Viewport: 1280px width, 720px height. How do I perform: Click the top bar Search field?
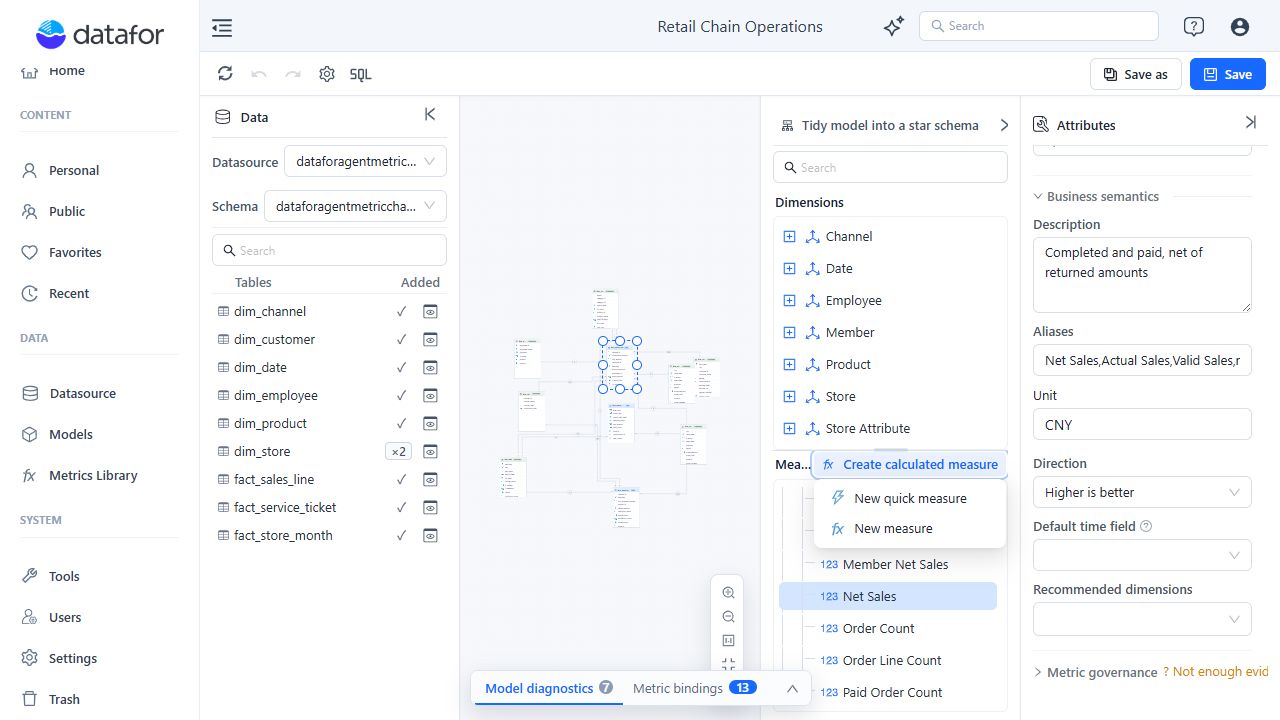click(1038, 26)
